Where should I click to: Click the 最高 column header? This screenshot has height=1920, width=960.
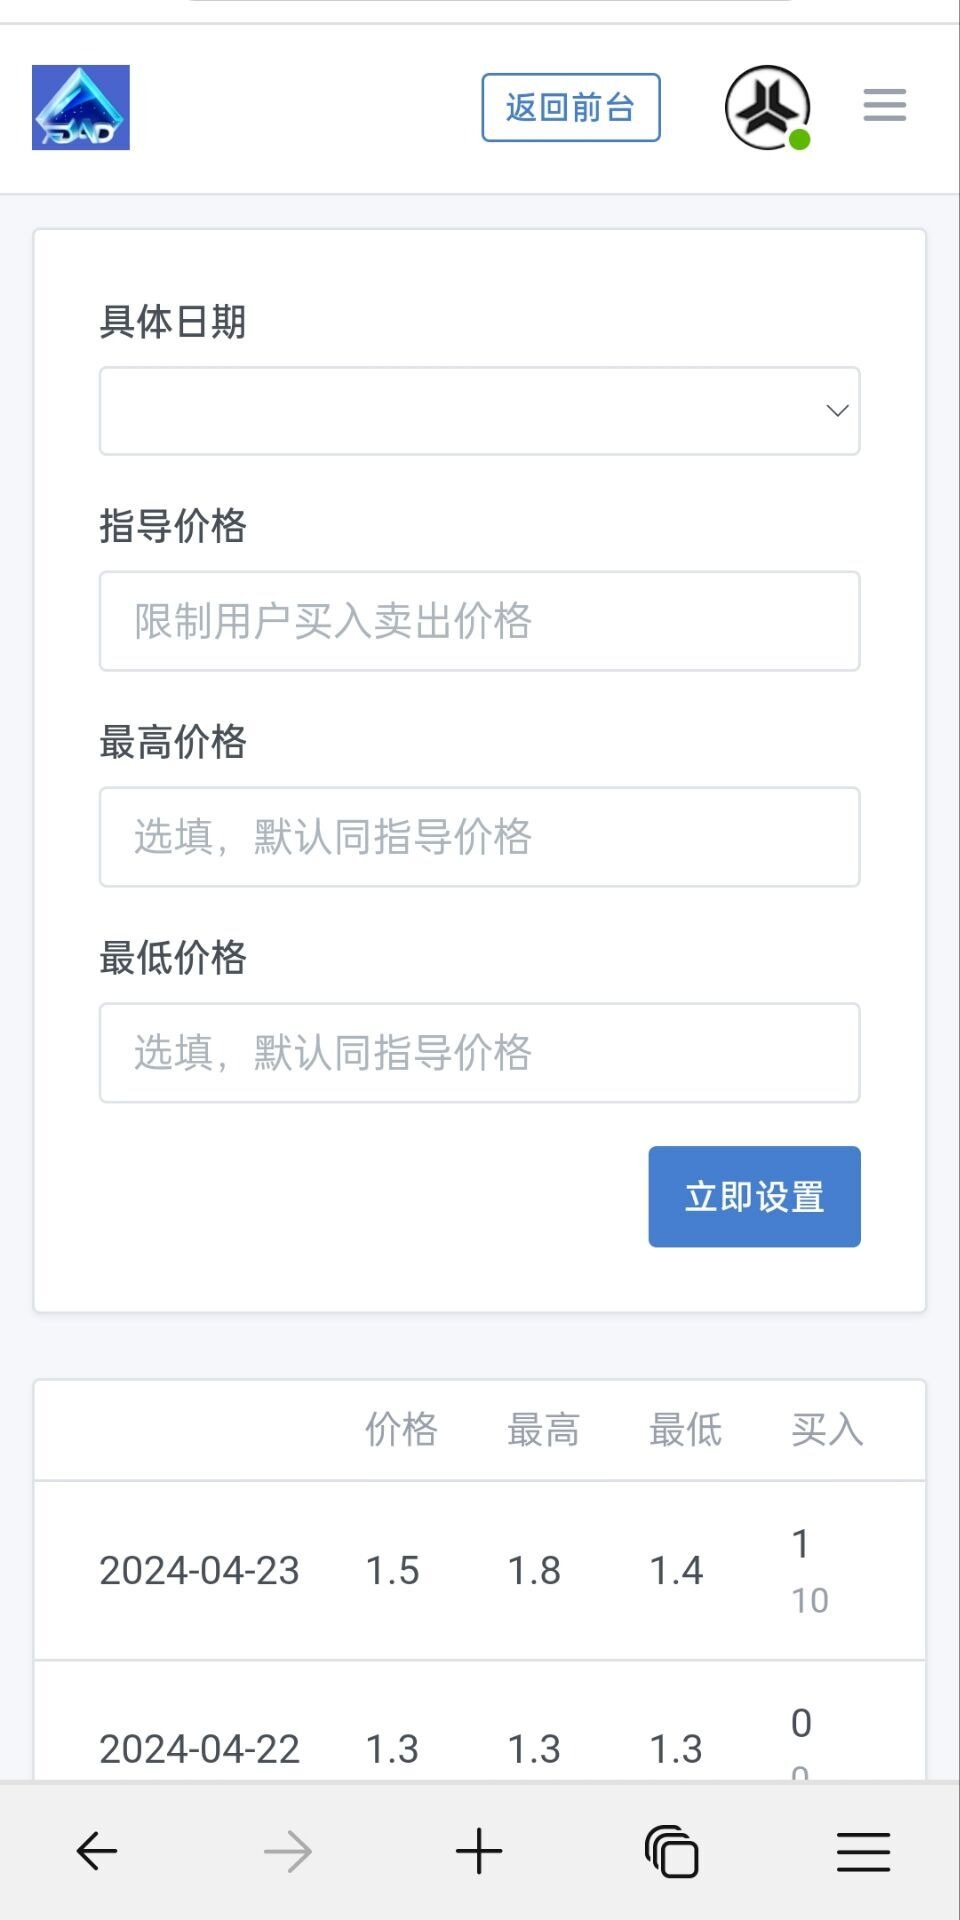[543, 1430]
